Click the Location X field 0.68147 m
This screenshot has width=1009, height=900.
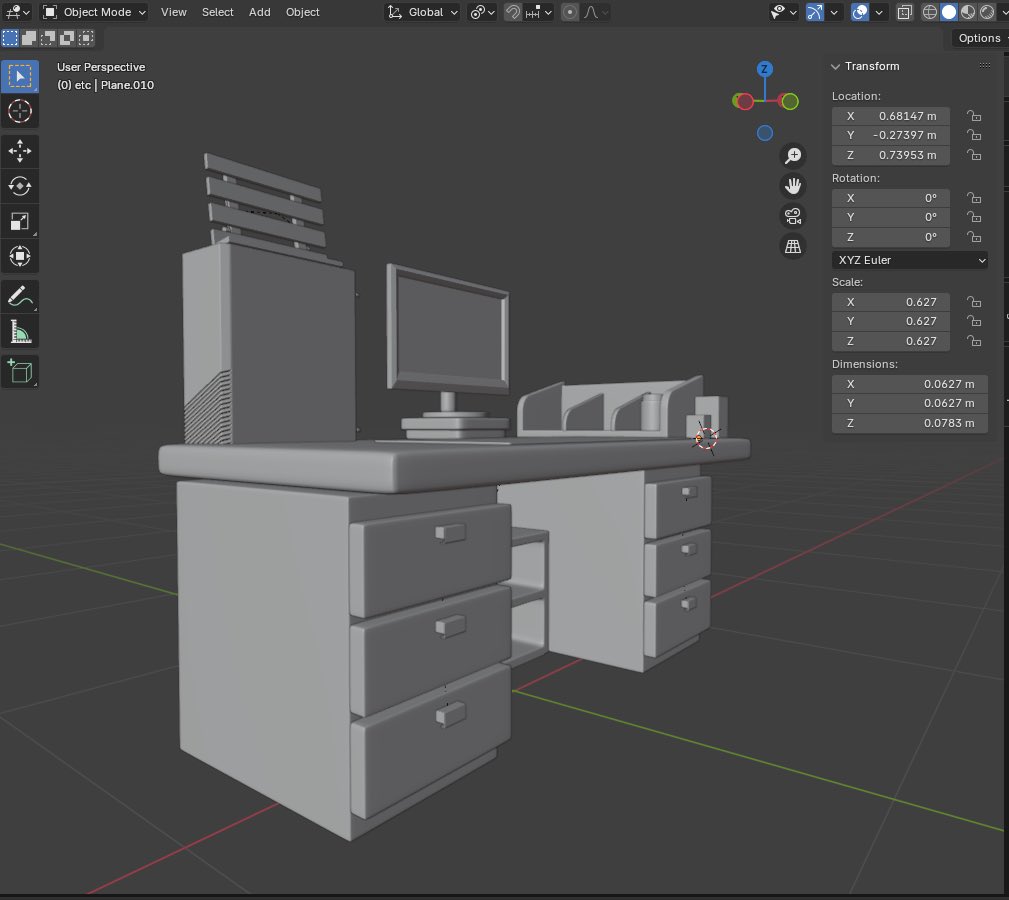point(891,116)
